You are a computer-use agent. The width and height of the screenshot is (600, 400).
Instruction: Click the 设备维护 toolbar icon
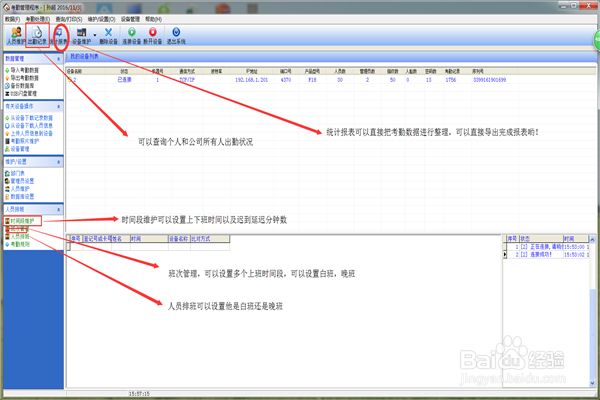[82, 36]
